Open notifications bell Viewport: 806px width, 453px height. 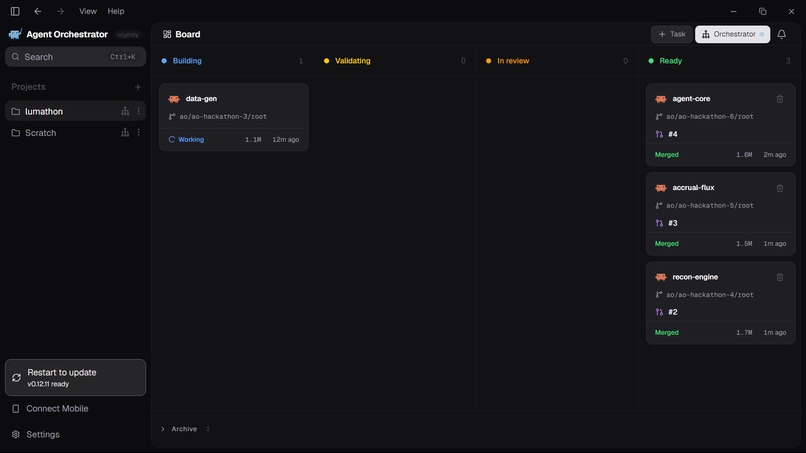(x=781, y=34)
